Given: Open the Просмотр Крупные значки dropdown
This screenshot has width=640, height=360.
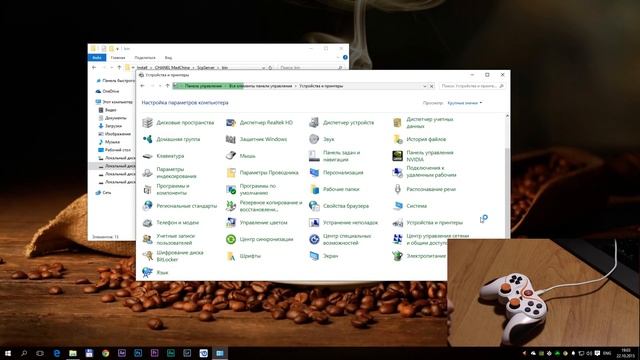Looking at the screenshot, I should (x=464, y=103).
